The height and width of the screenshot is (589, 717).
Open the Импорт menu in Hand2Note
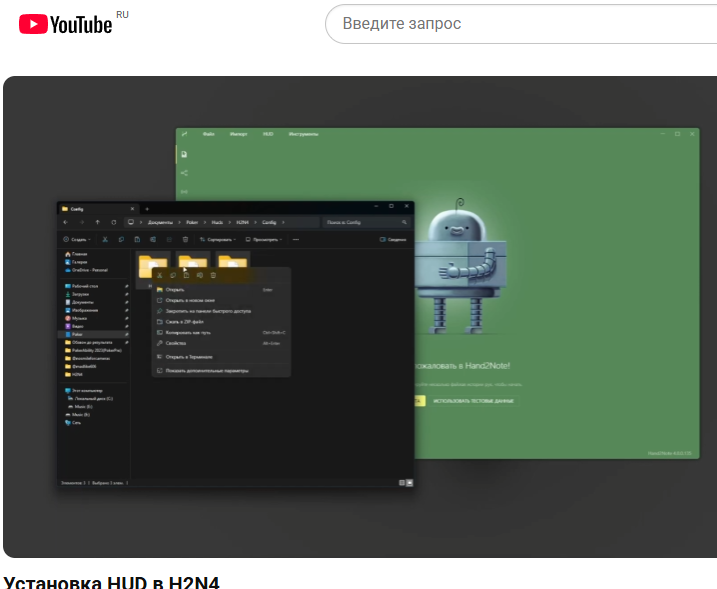238,134
